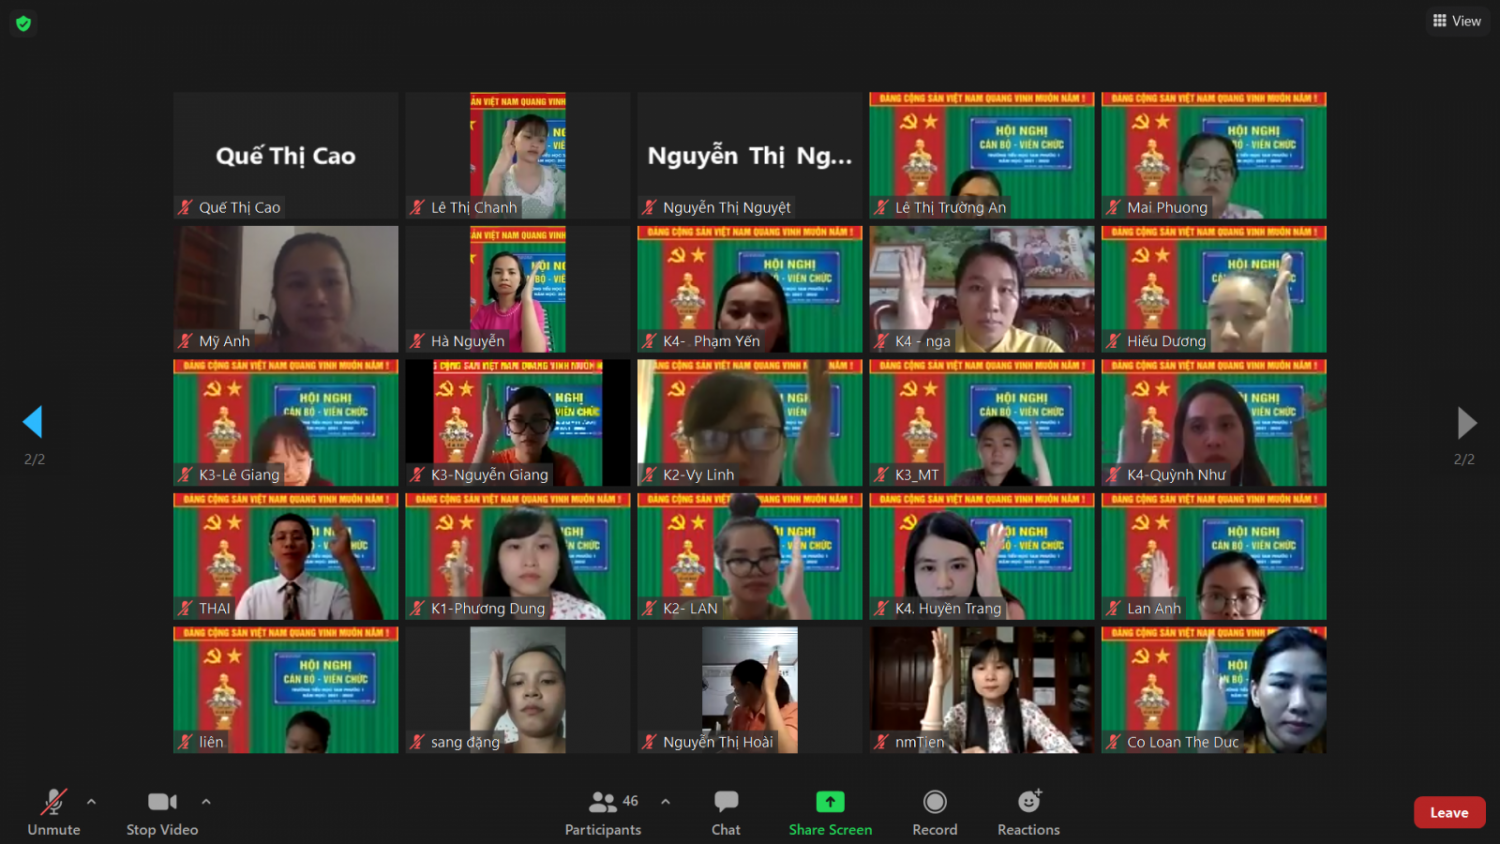This screenshot has height=844, width=1500.
Task: Click the green encryption shield icon
Action: tap(24, 23)
